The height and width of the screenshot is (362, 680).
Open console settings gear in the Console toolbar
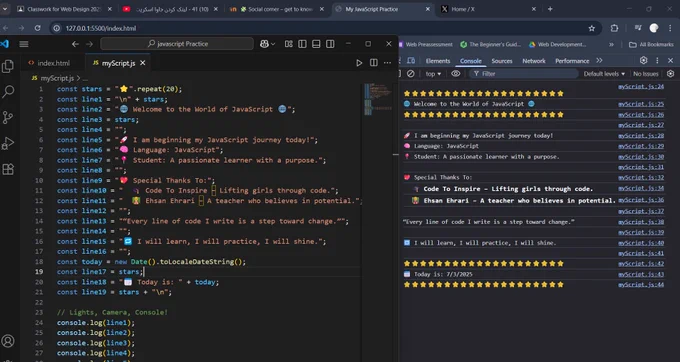tap(670, 74)
